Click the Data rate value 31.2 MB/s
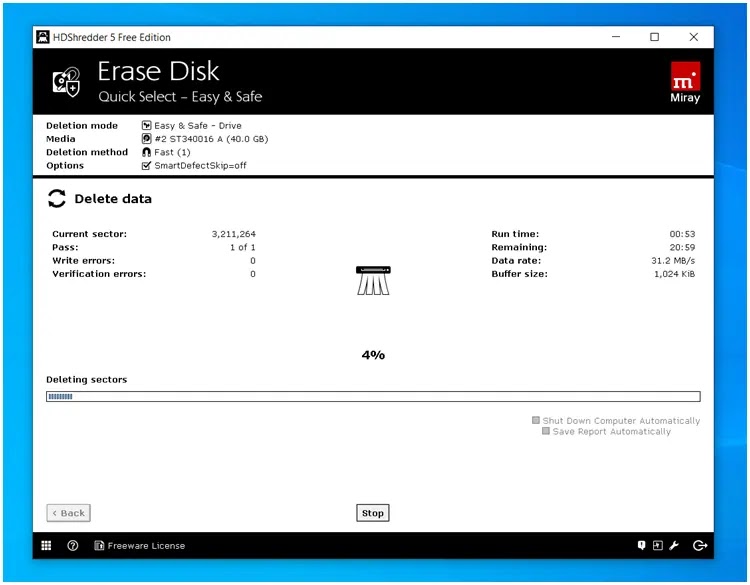This screenshot has width=750, height=585. pyautogui.click(x=673, y=261)
